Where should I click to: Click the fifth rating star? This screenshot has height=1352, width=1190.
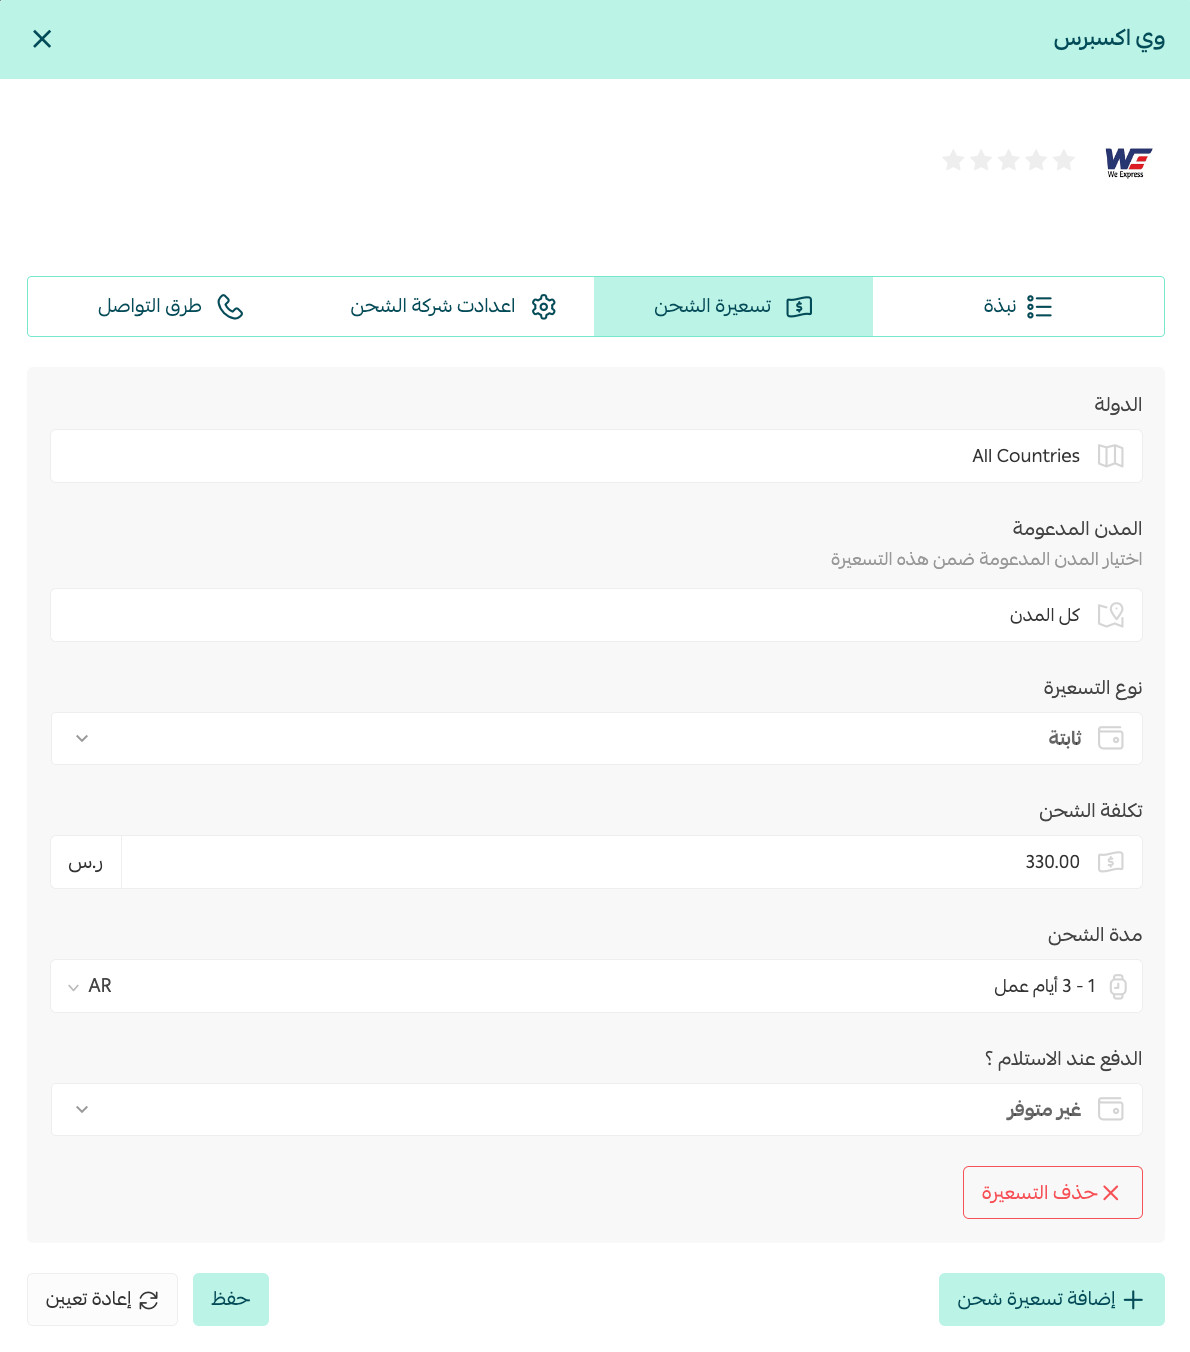(x=954, y=160)
